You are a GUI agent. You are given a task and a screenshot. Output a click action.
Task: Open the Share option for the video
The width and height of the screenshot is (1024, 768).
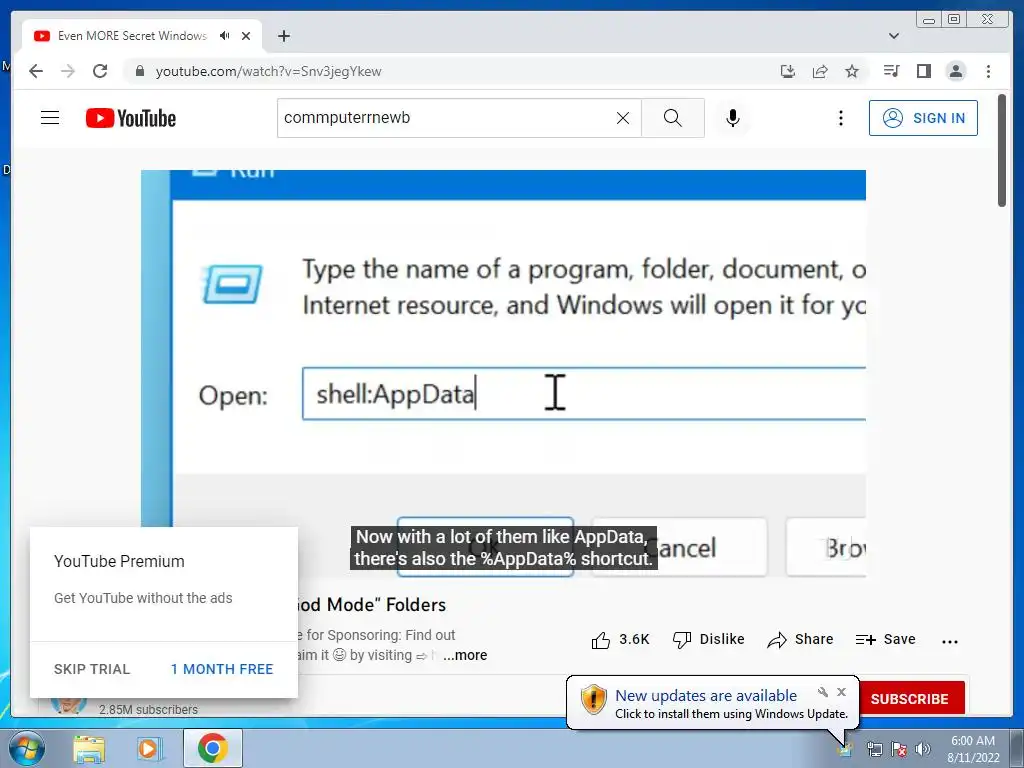coord(801,640)
